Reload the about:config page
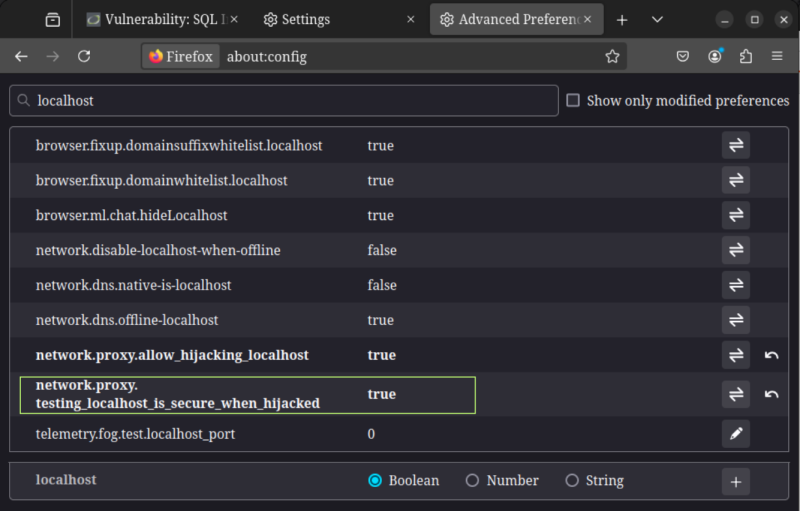 84,56
